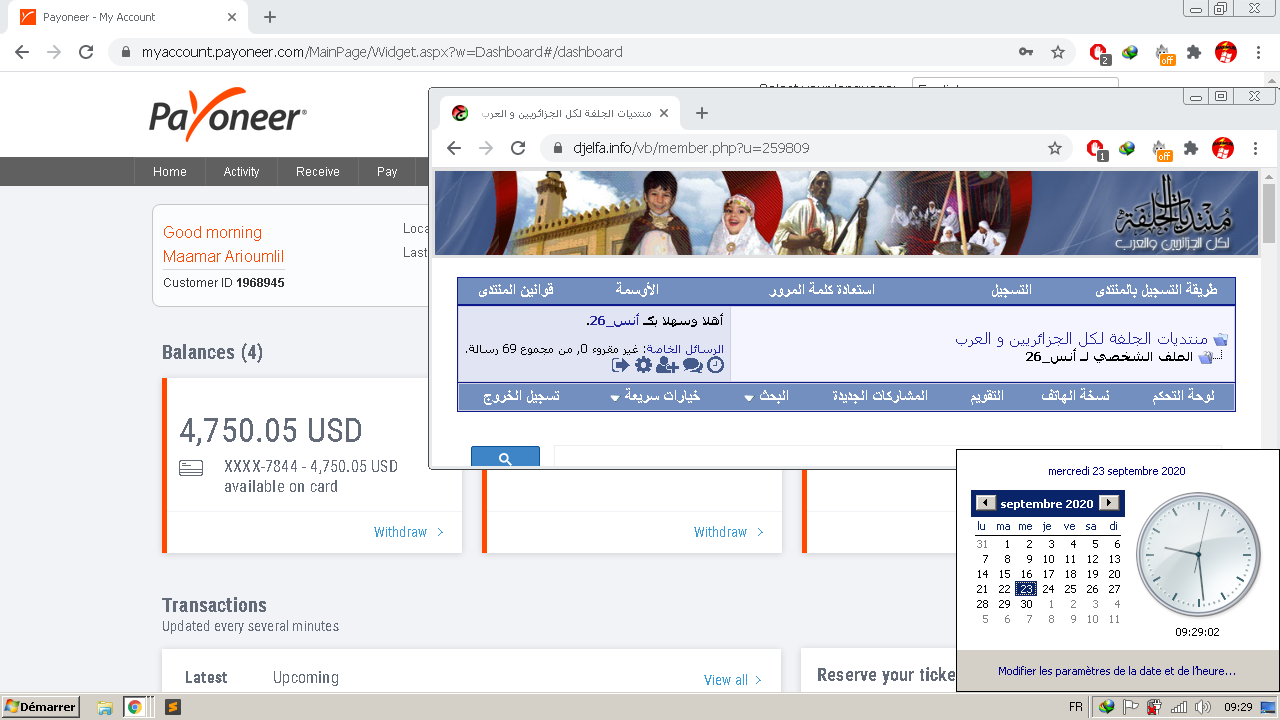This screenshot has height=720, width=1280.
Task: Click the forum banner image
Action: [x=846, y=213]
